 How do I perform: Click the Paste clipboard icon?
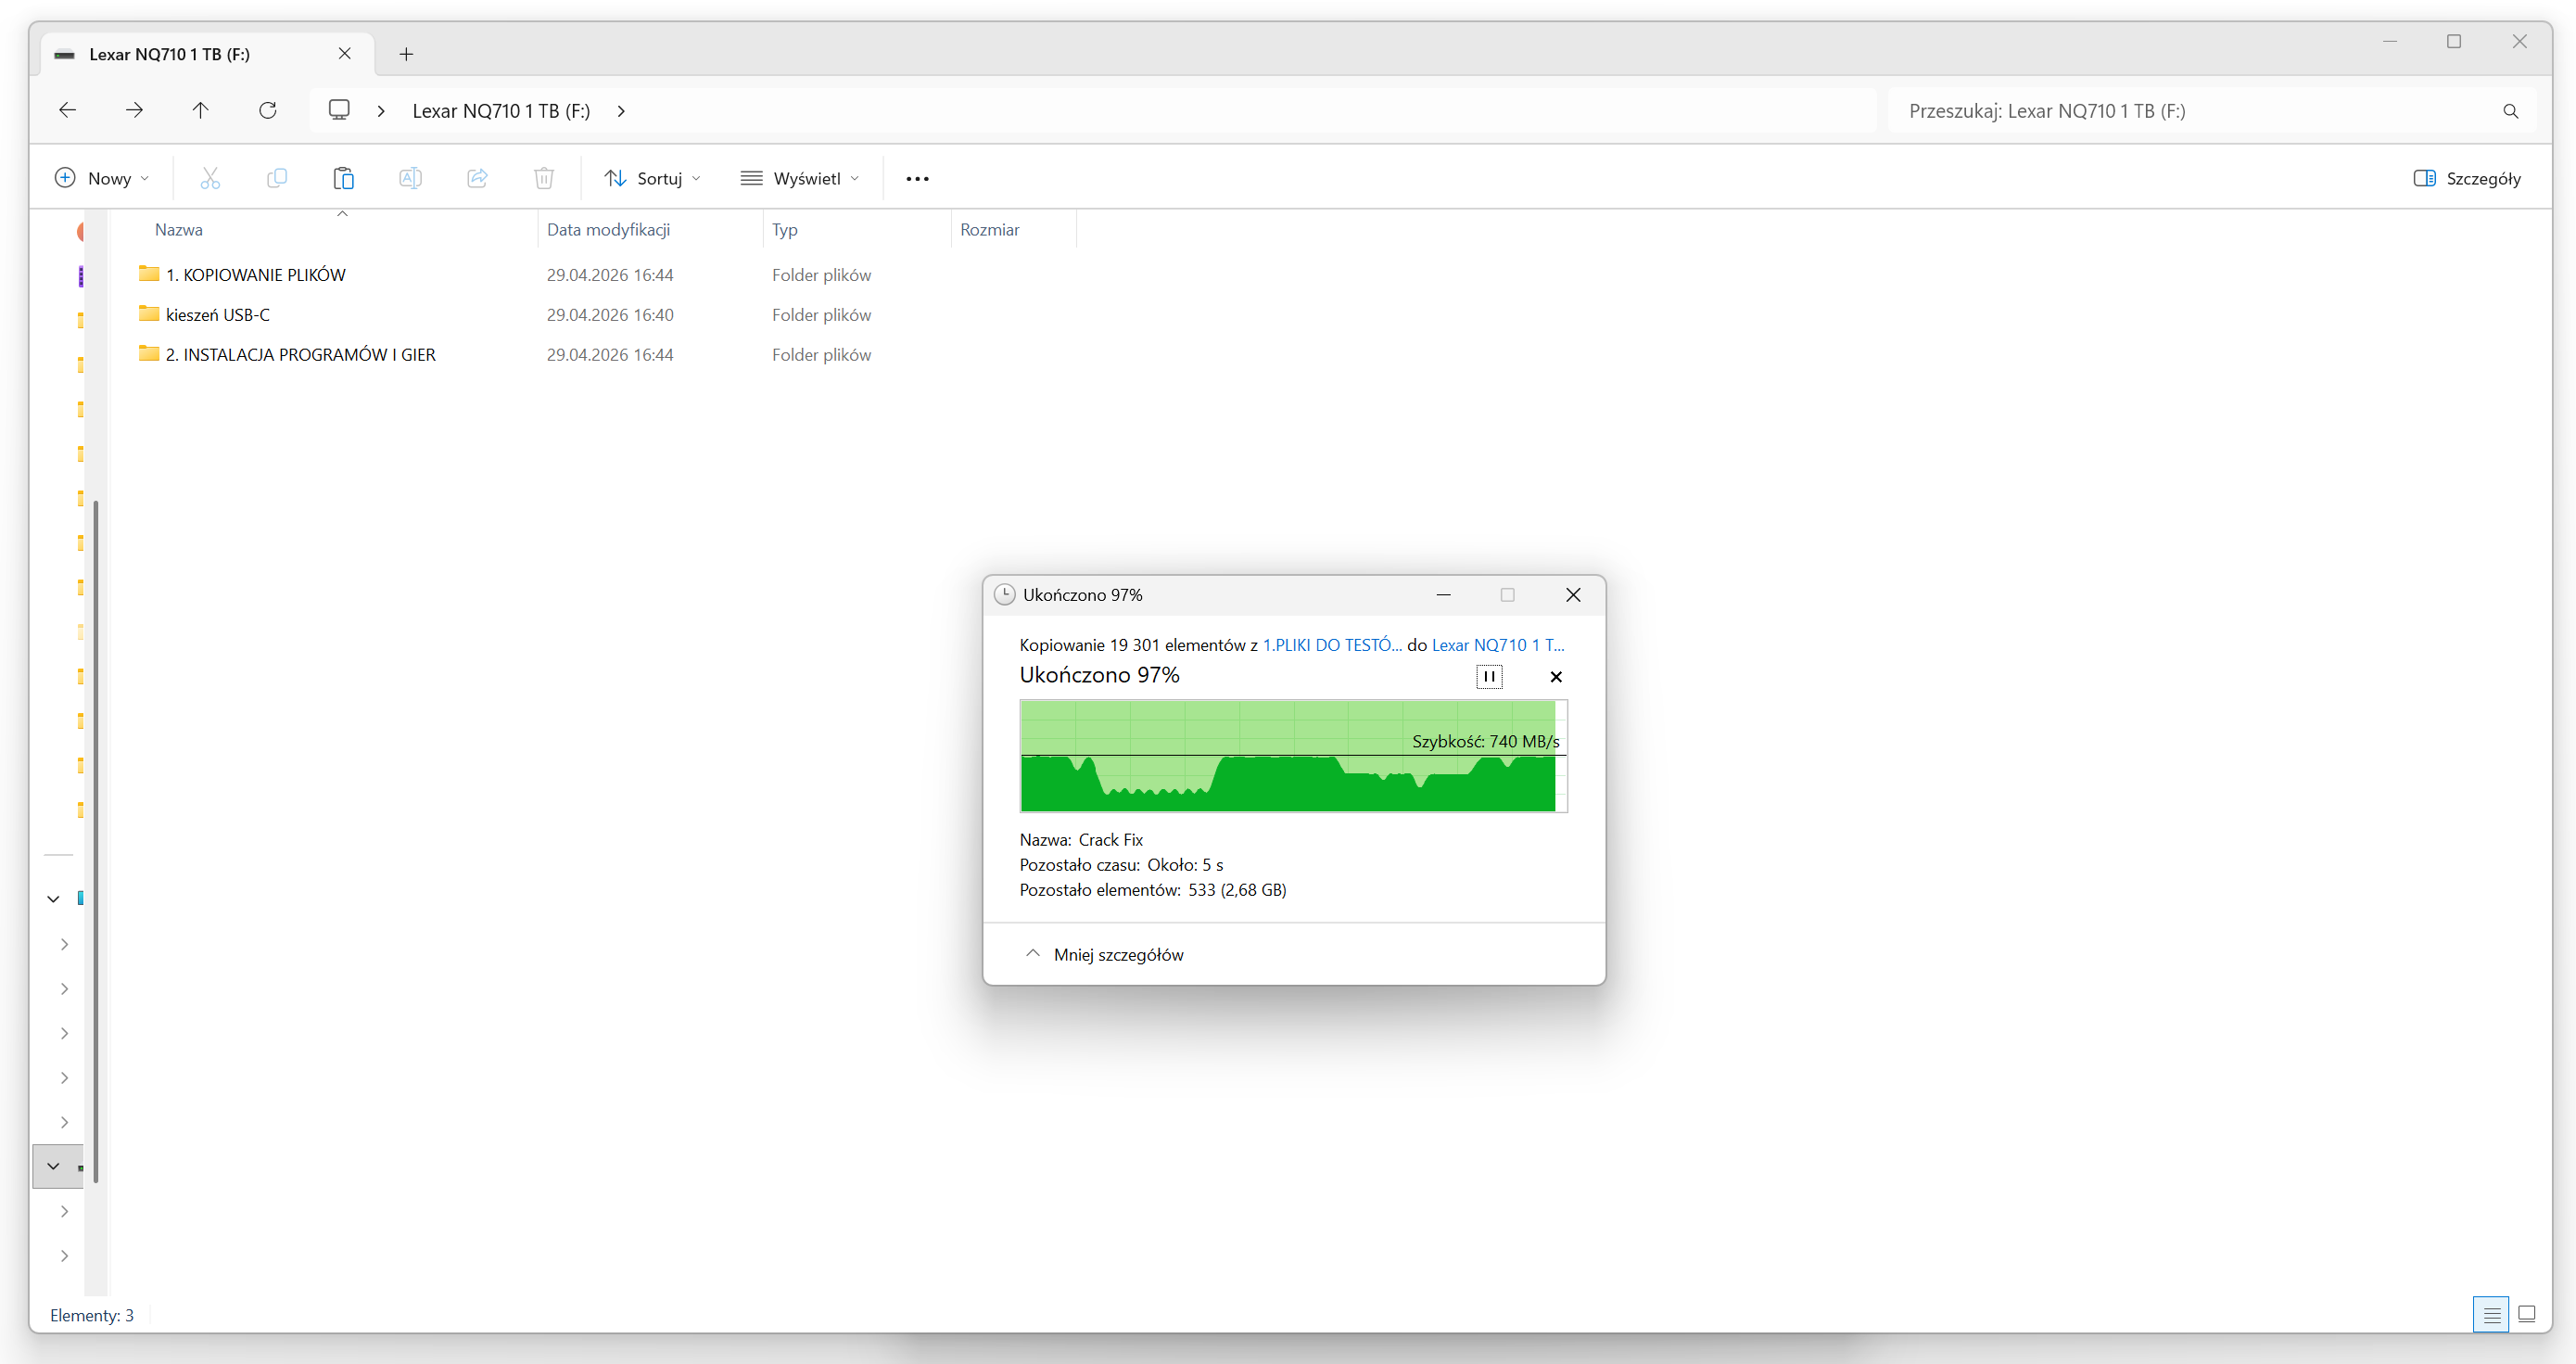343,178
